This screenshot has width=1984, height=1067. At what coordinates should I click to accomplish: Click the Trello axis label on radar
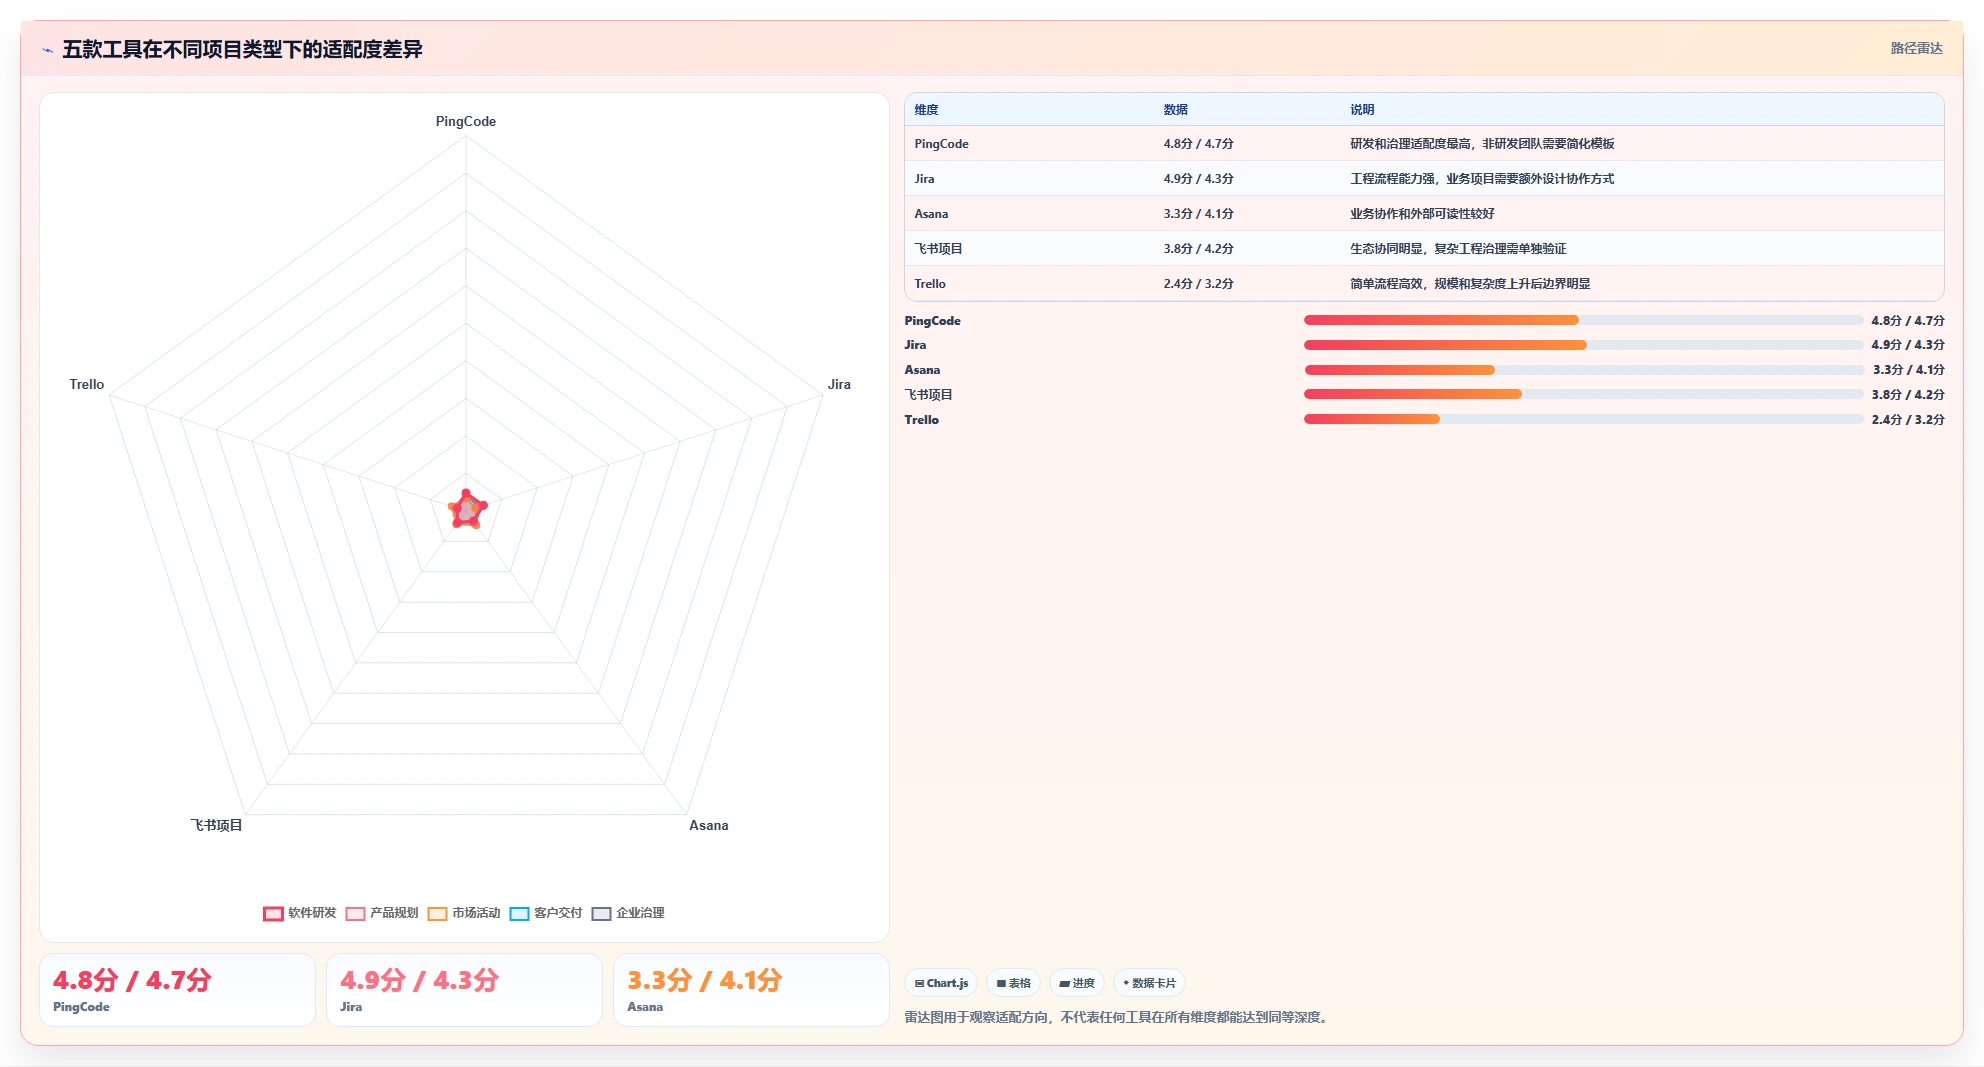pos(87,384)
